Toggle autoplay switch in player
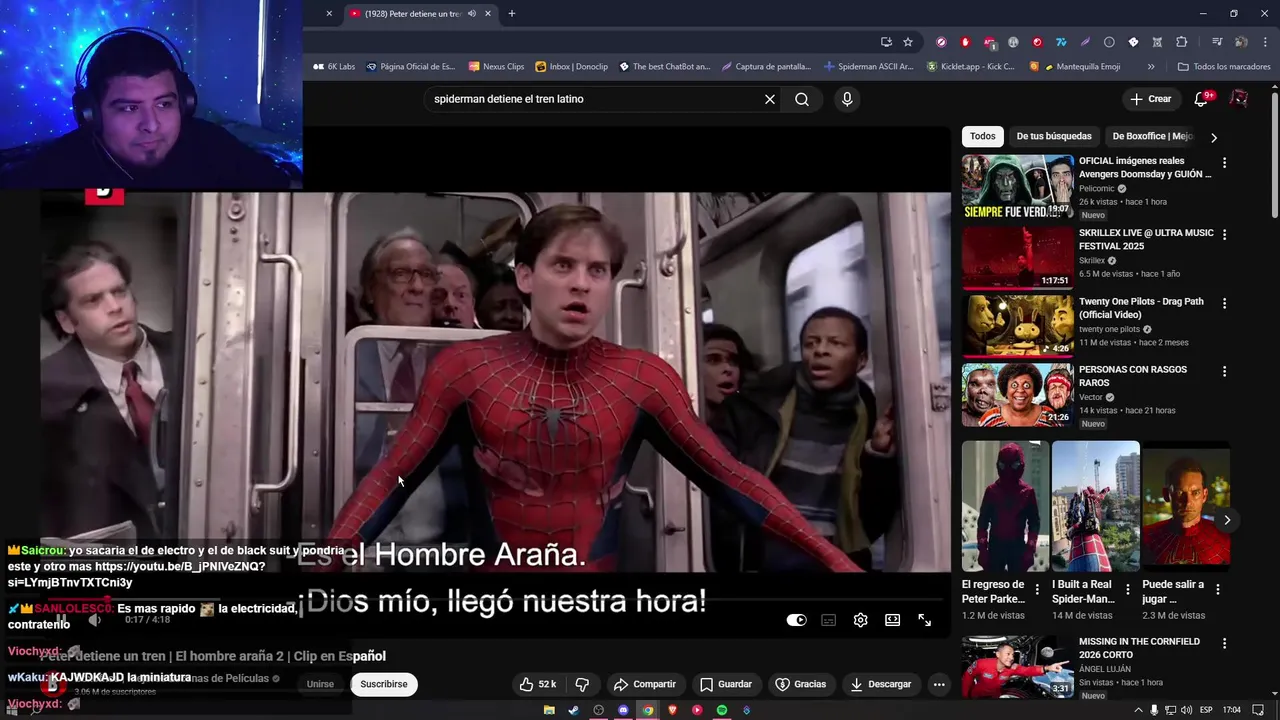The width and height of the screenshot is (1280, 720). tap(796, 620)
